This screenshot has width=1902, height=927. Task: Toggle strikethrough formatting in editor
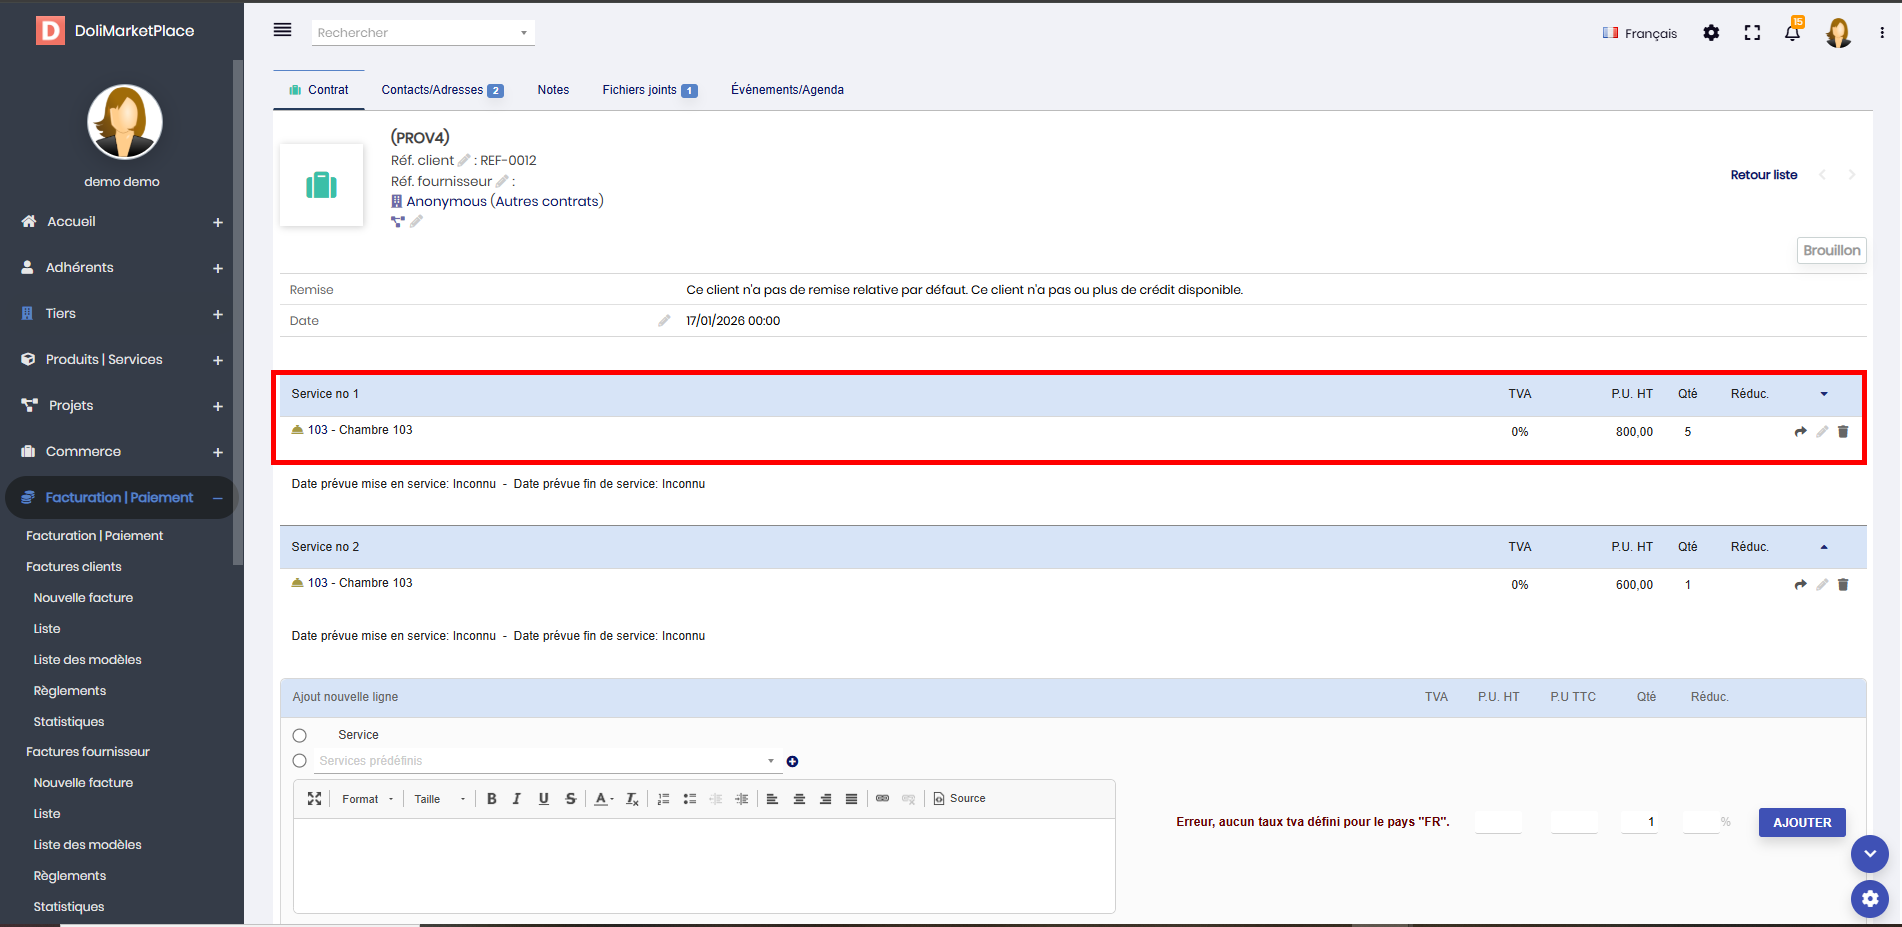click(570, 799)
